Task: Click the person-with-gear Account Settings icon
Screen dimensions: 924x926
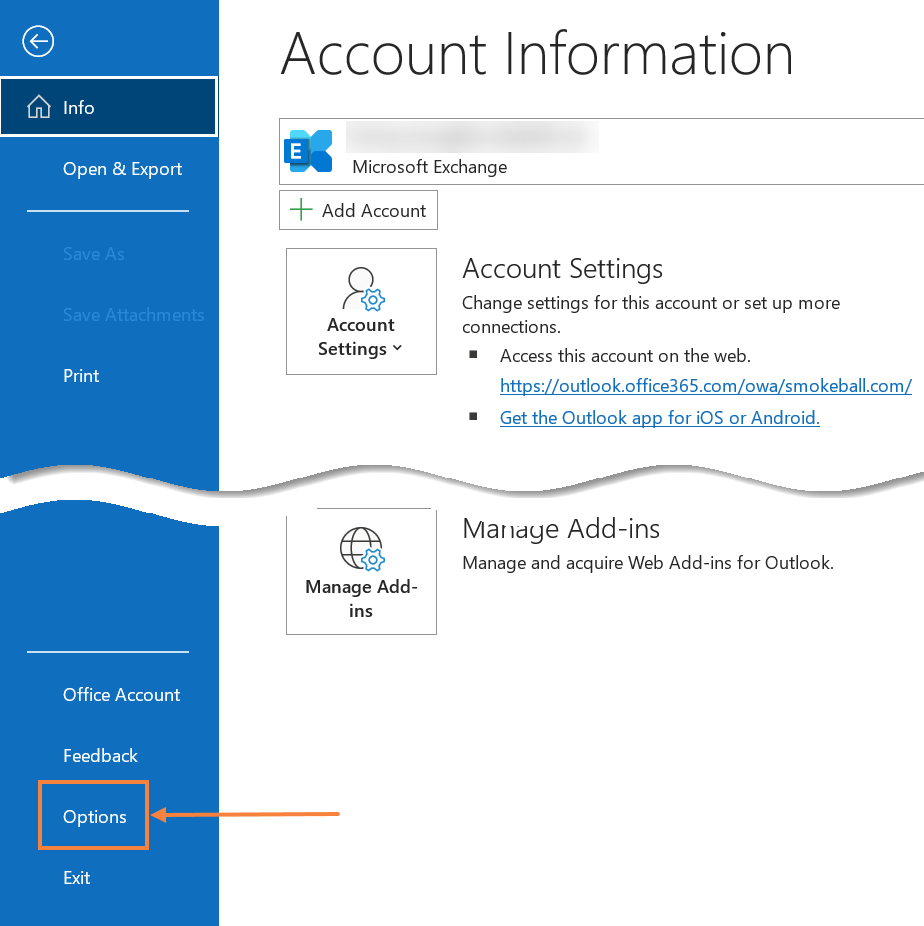Action: 361,289
